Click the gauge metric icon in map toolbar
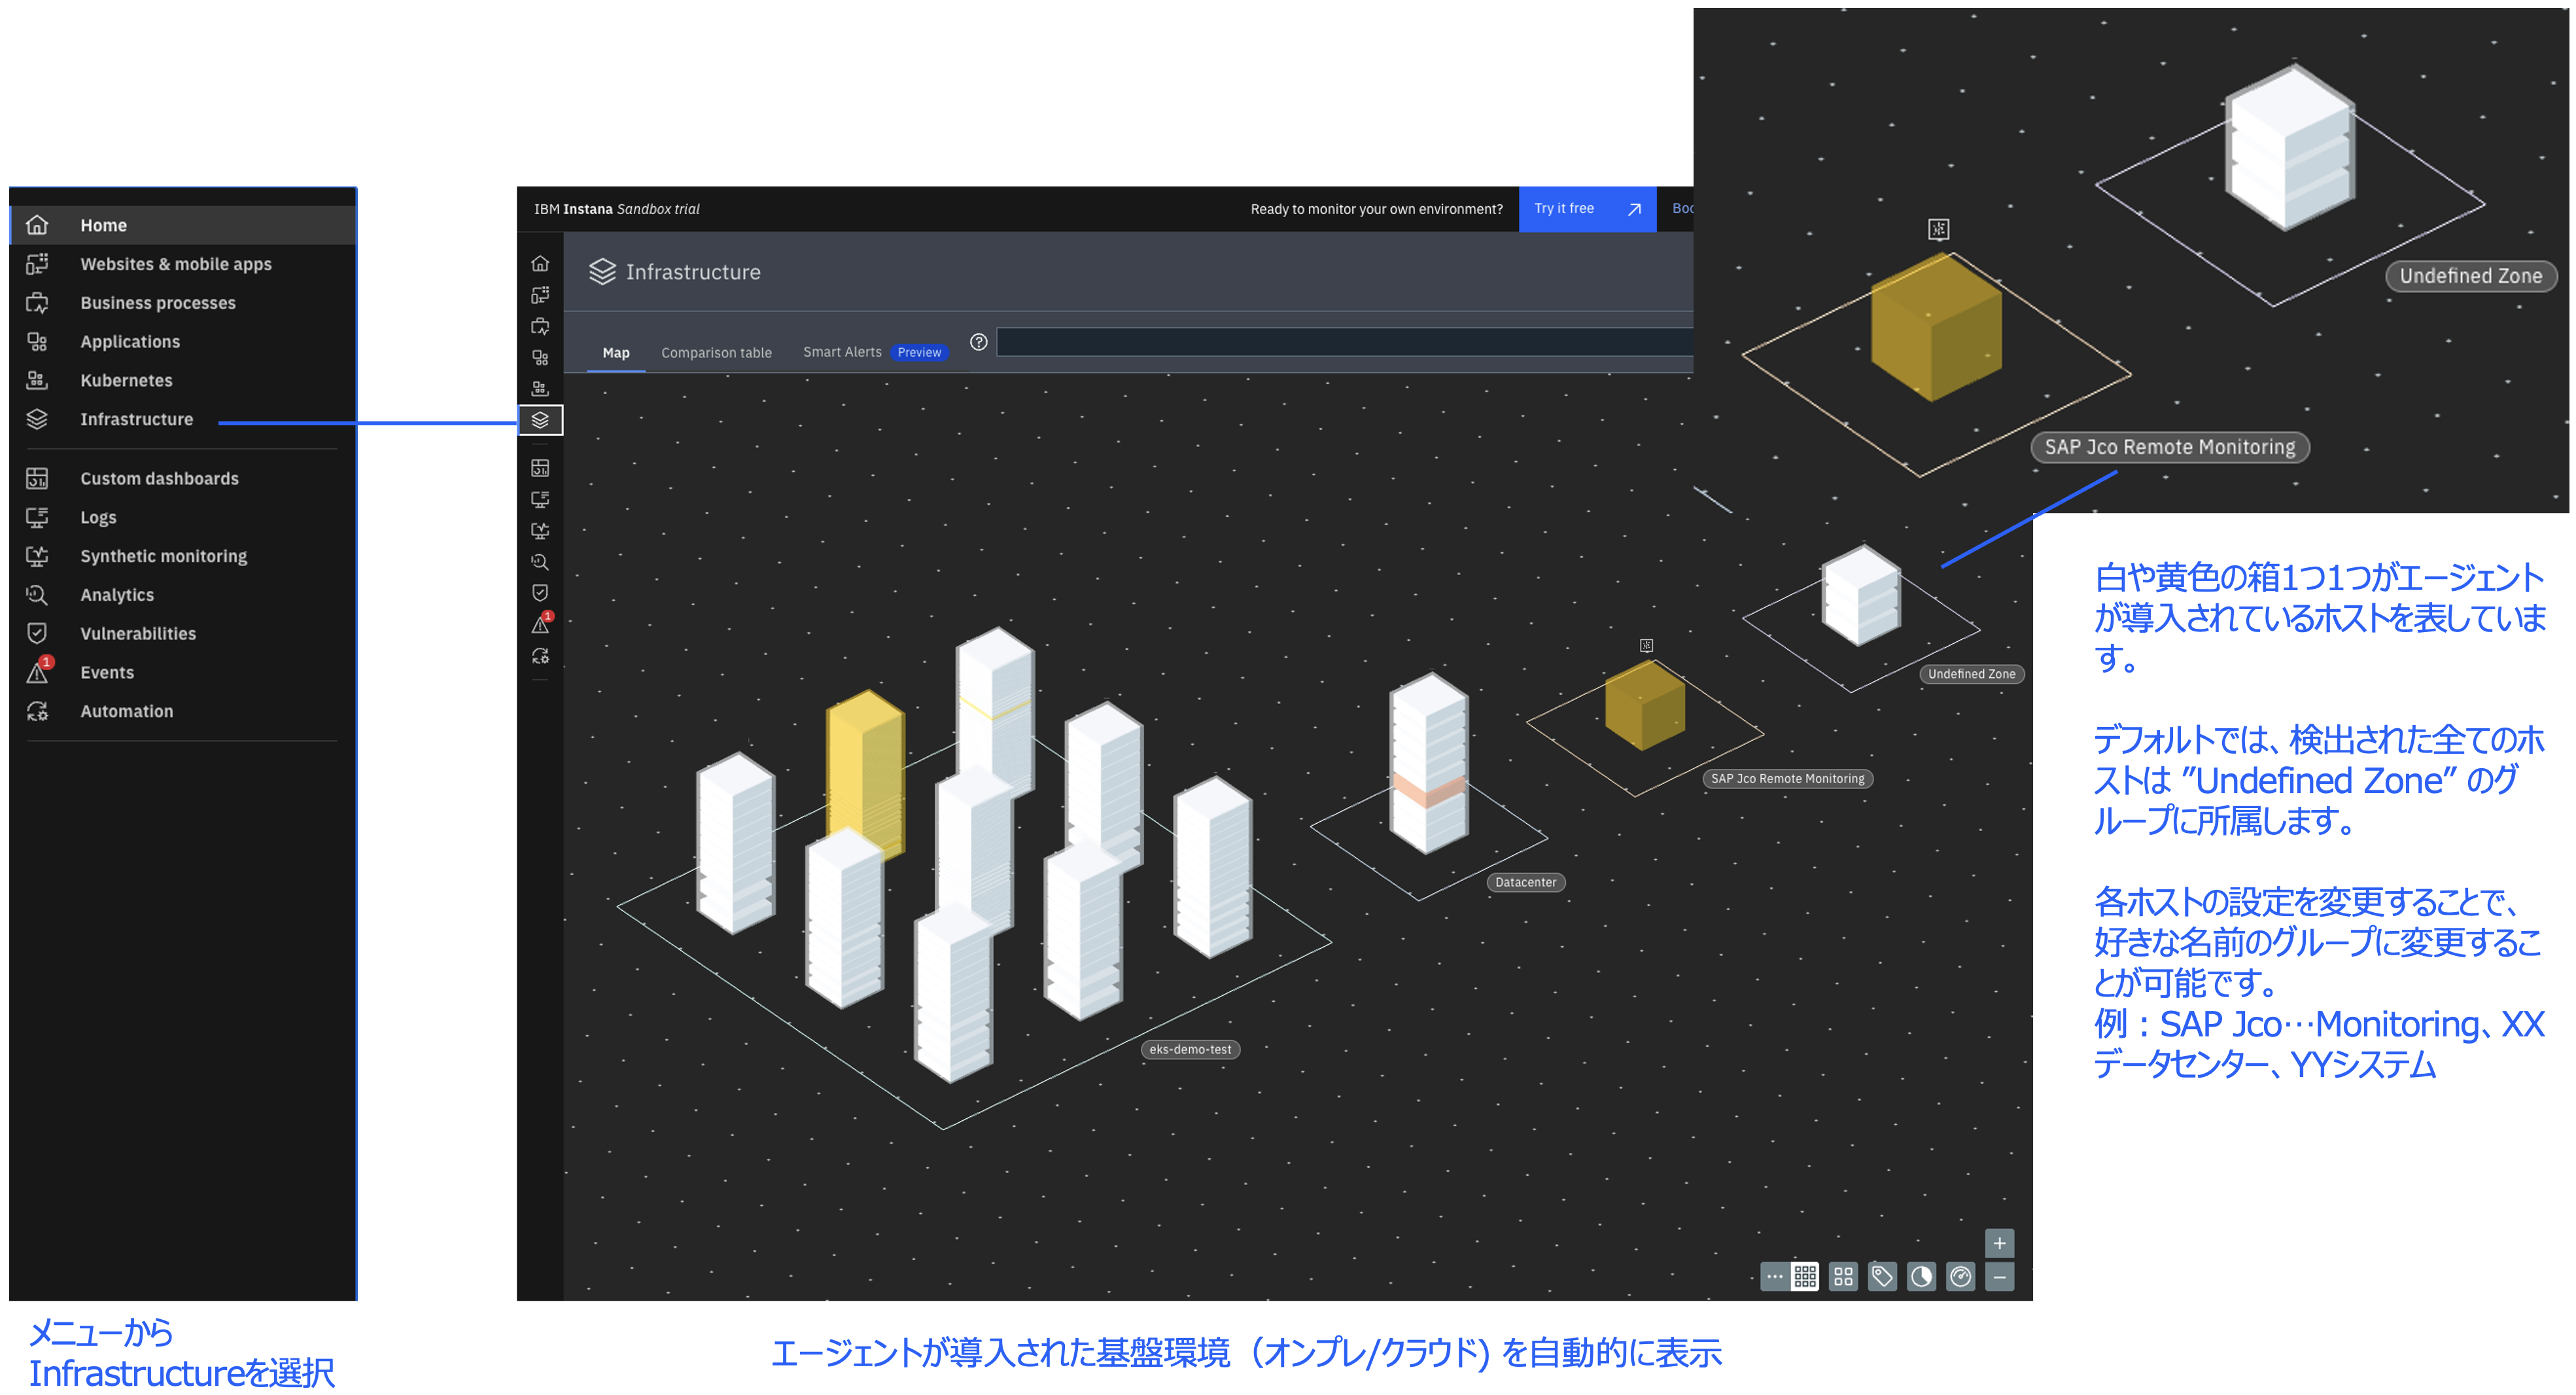The image size is (2576, 1395). click(1960, 1276)
